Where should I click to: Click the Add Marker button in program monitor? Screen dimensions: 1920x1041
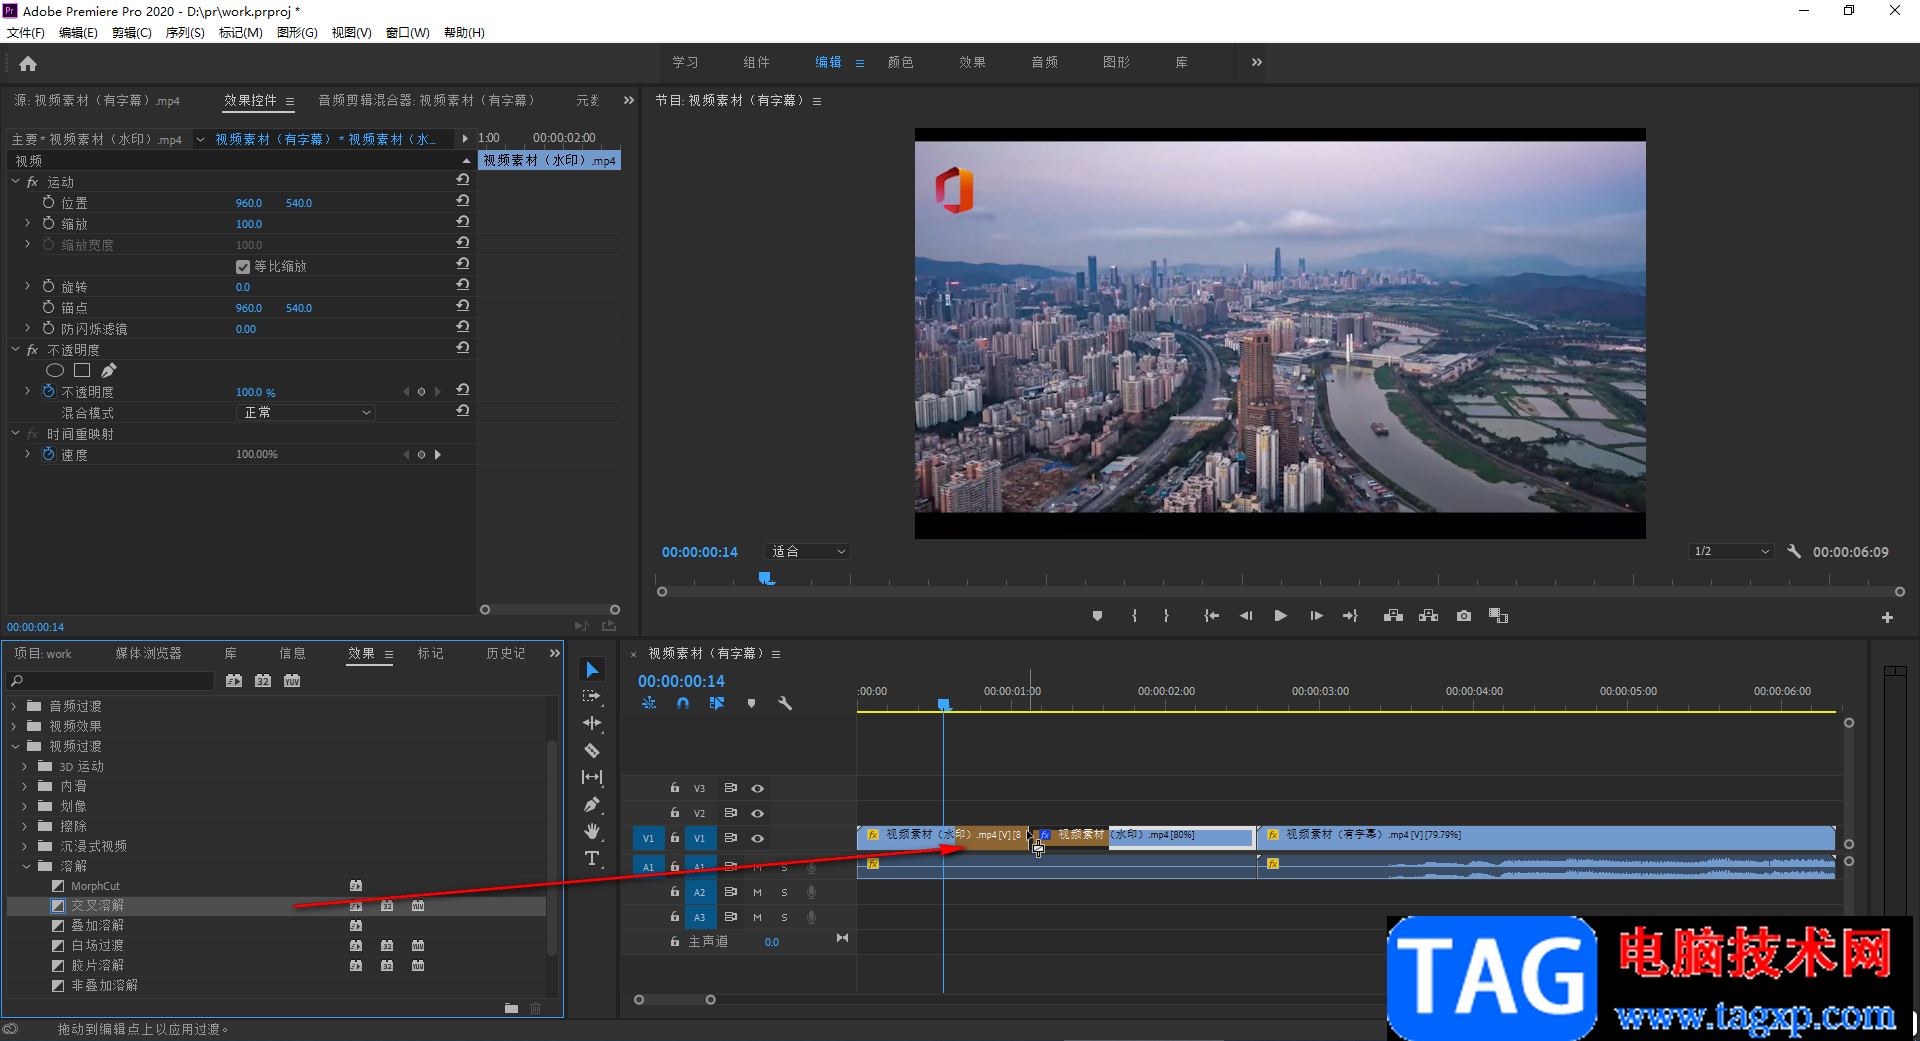tap(1097, 616)
